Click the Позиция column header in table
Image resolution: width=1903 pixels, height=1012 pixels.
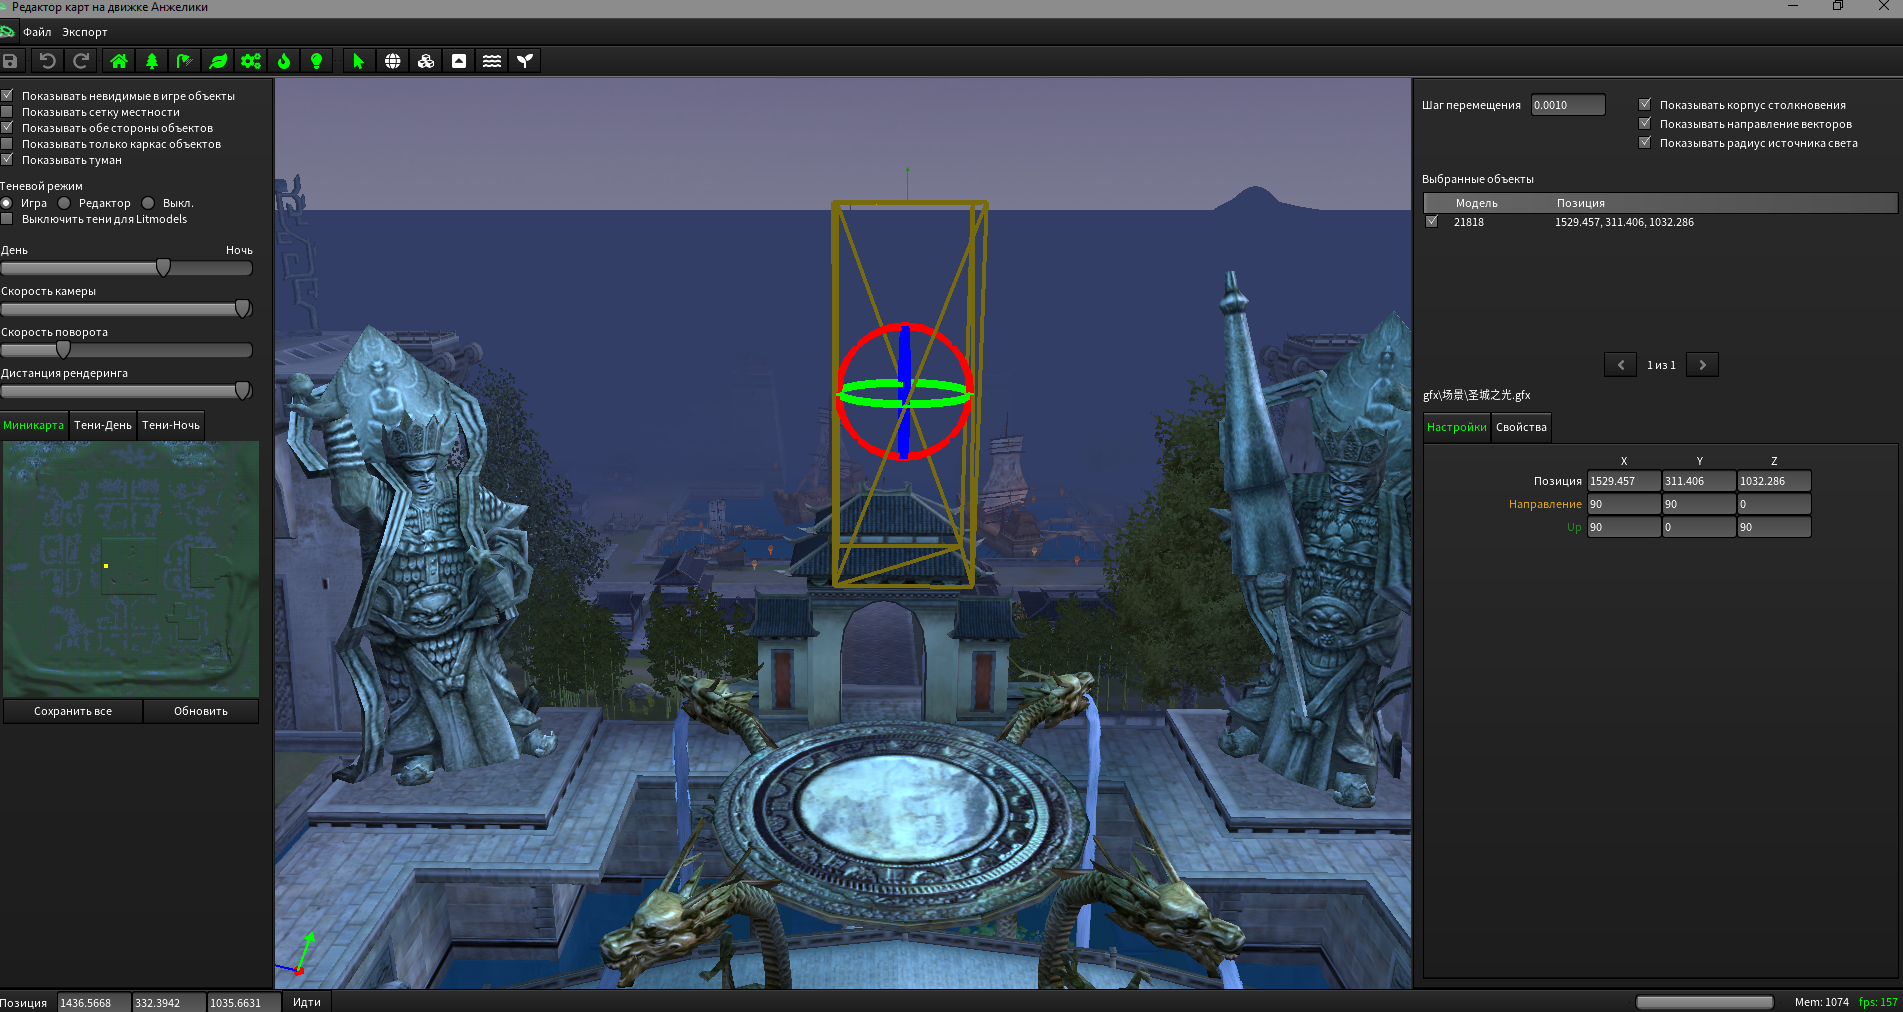click(1580, 203)
